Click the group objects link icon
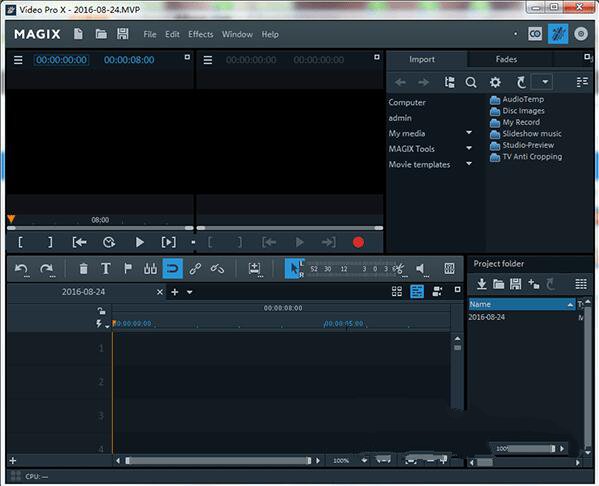599x486 pixels. point(195,269)
